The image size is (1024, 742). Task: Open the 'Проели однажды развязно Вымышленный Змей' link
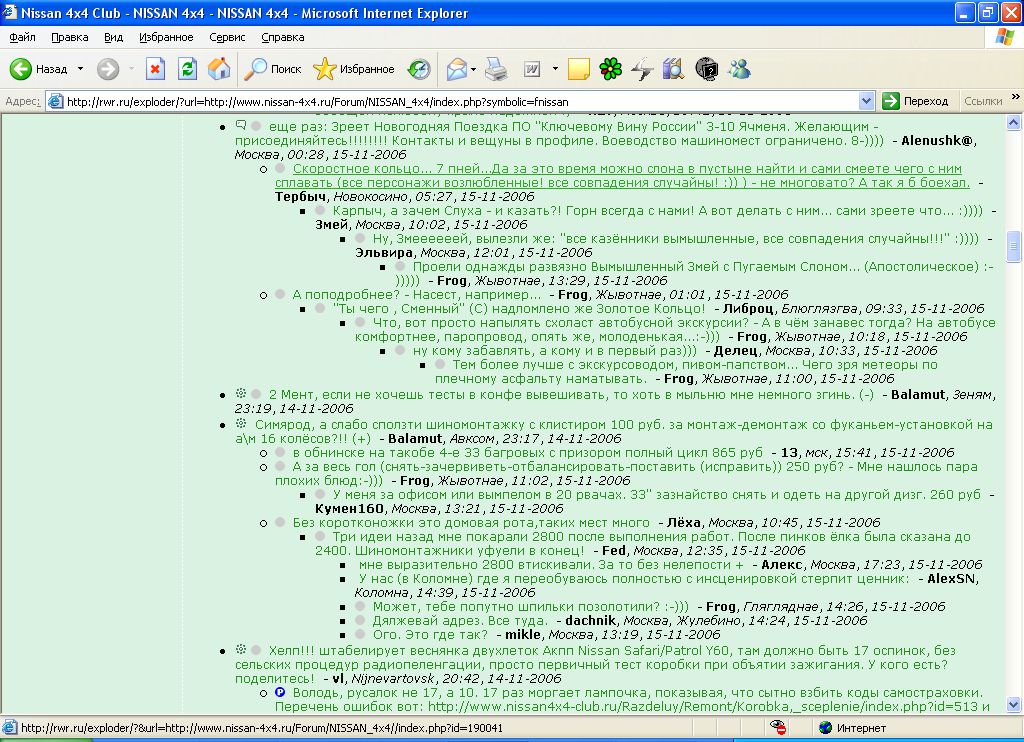coord(695,274)
